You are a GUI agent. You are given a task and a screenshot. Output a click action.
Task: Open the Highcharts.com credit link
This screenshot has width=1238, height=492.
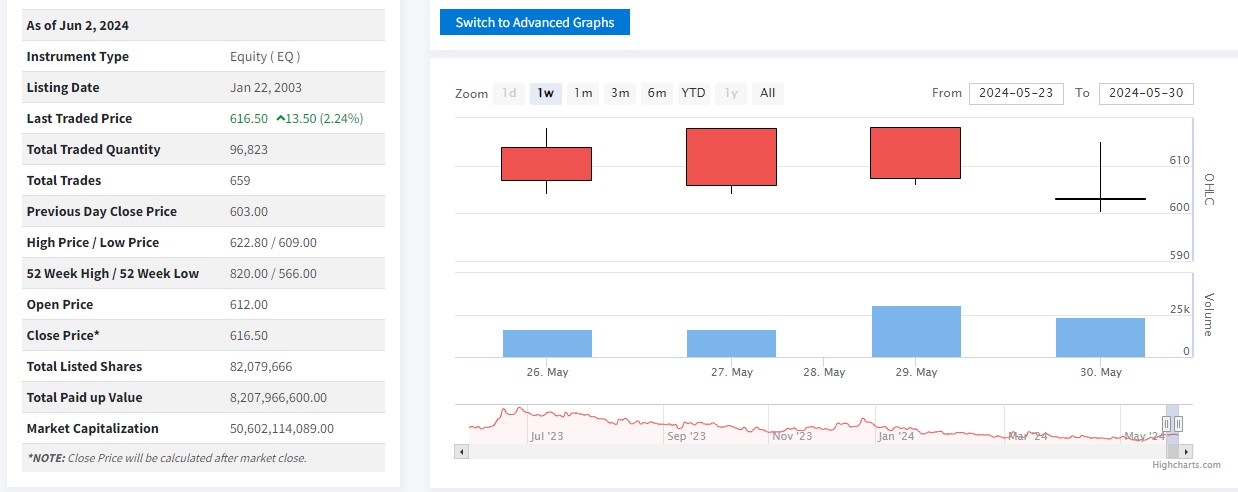(1185, 465)
